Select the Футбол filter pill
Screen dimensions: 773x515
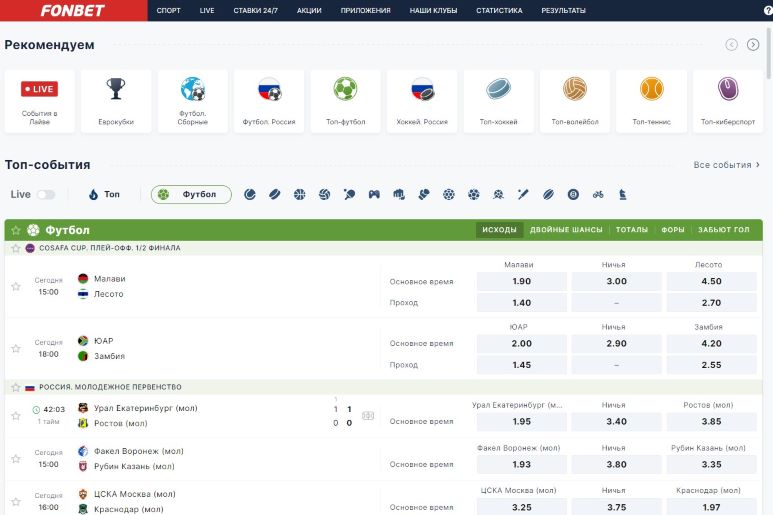pyautogui.click(x=191, y=195)
